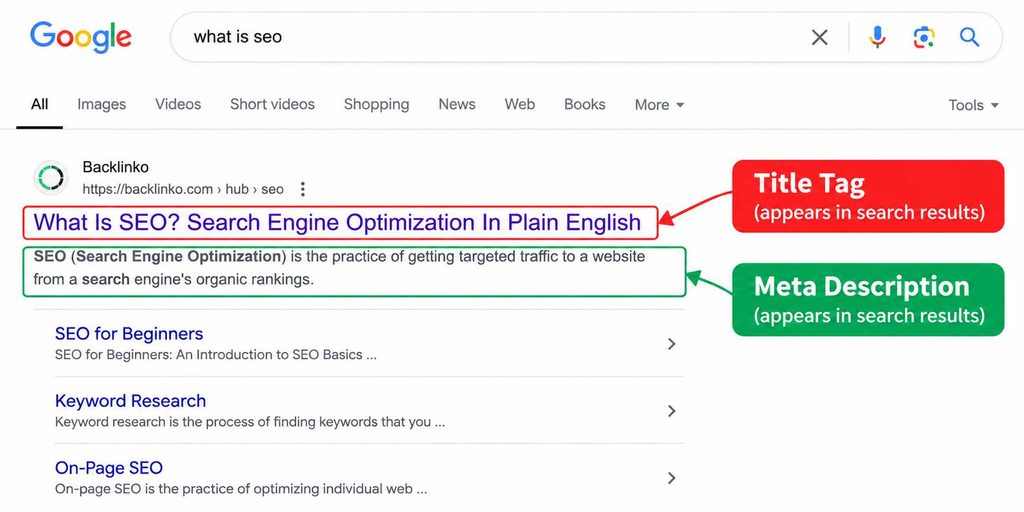This screenshot has width=1024, height=512.
Task: Expand the More dropdown
Action: (x=659, y=105)
